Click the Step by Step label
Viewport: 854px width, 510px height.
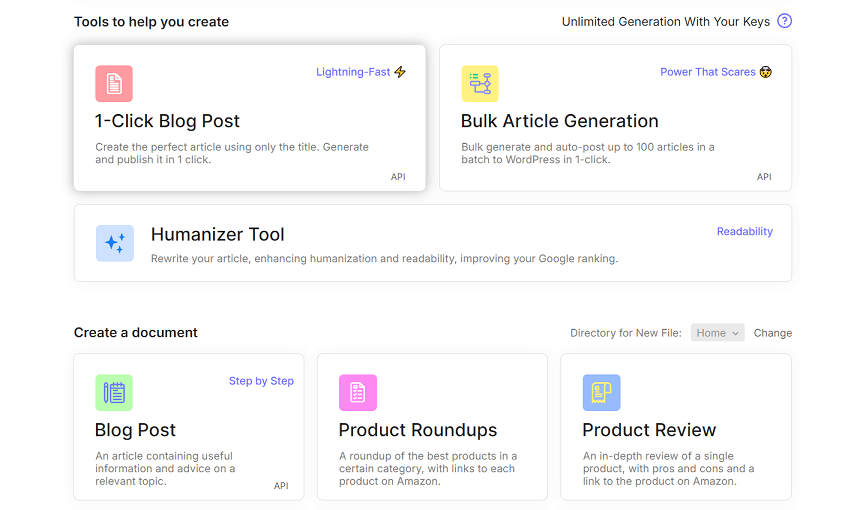261,381
